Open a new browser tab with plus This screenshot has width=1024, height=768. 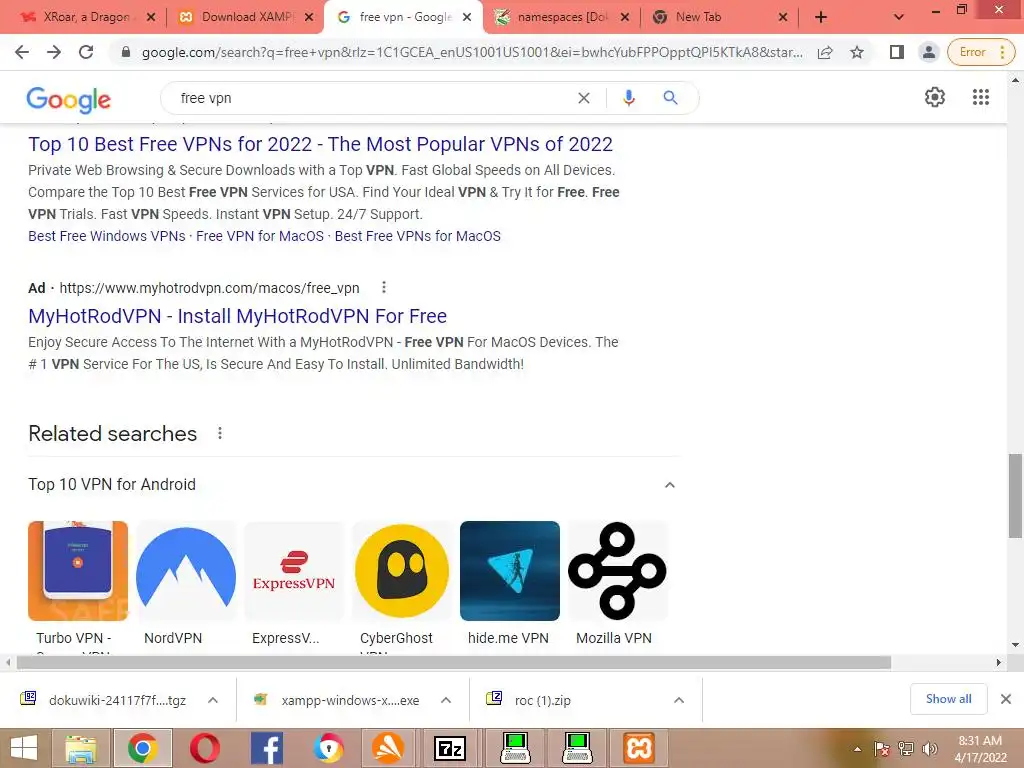click(x=821, y=18)
